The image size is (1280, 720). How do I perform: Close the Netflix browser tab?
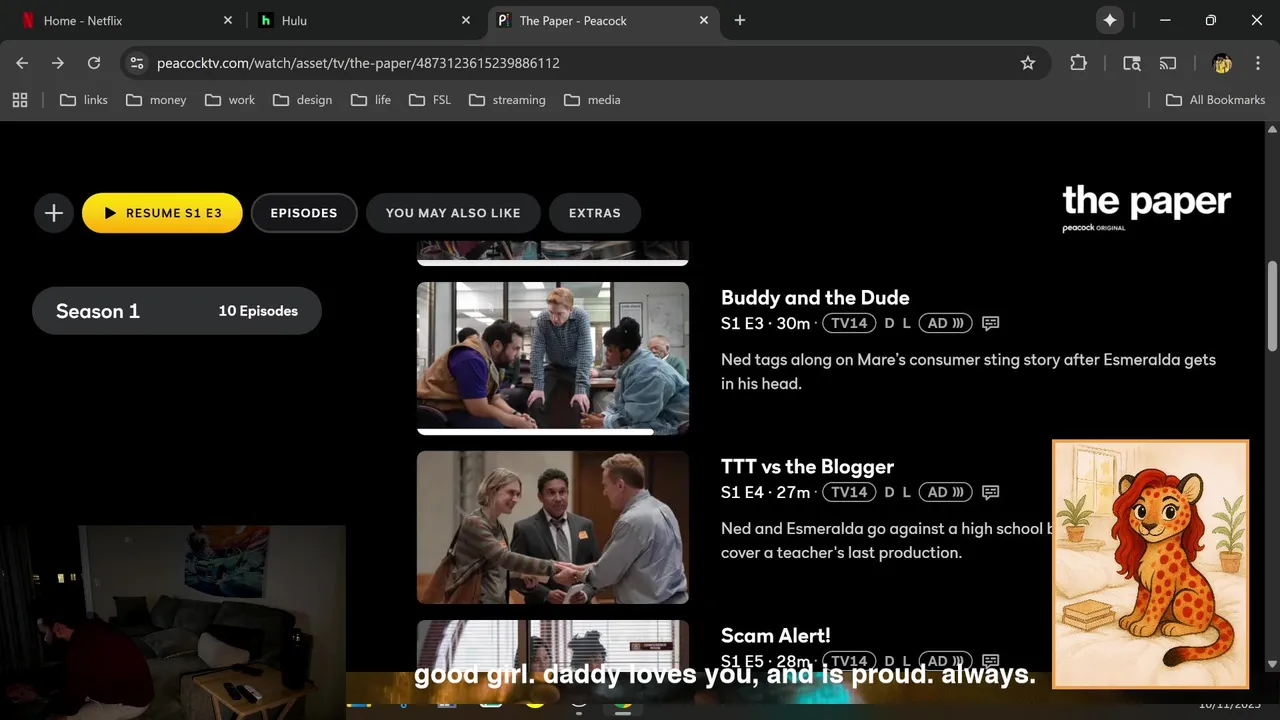click(228, 20)
